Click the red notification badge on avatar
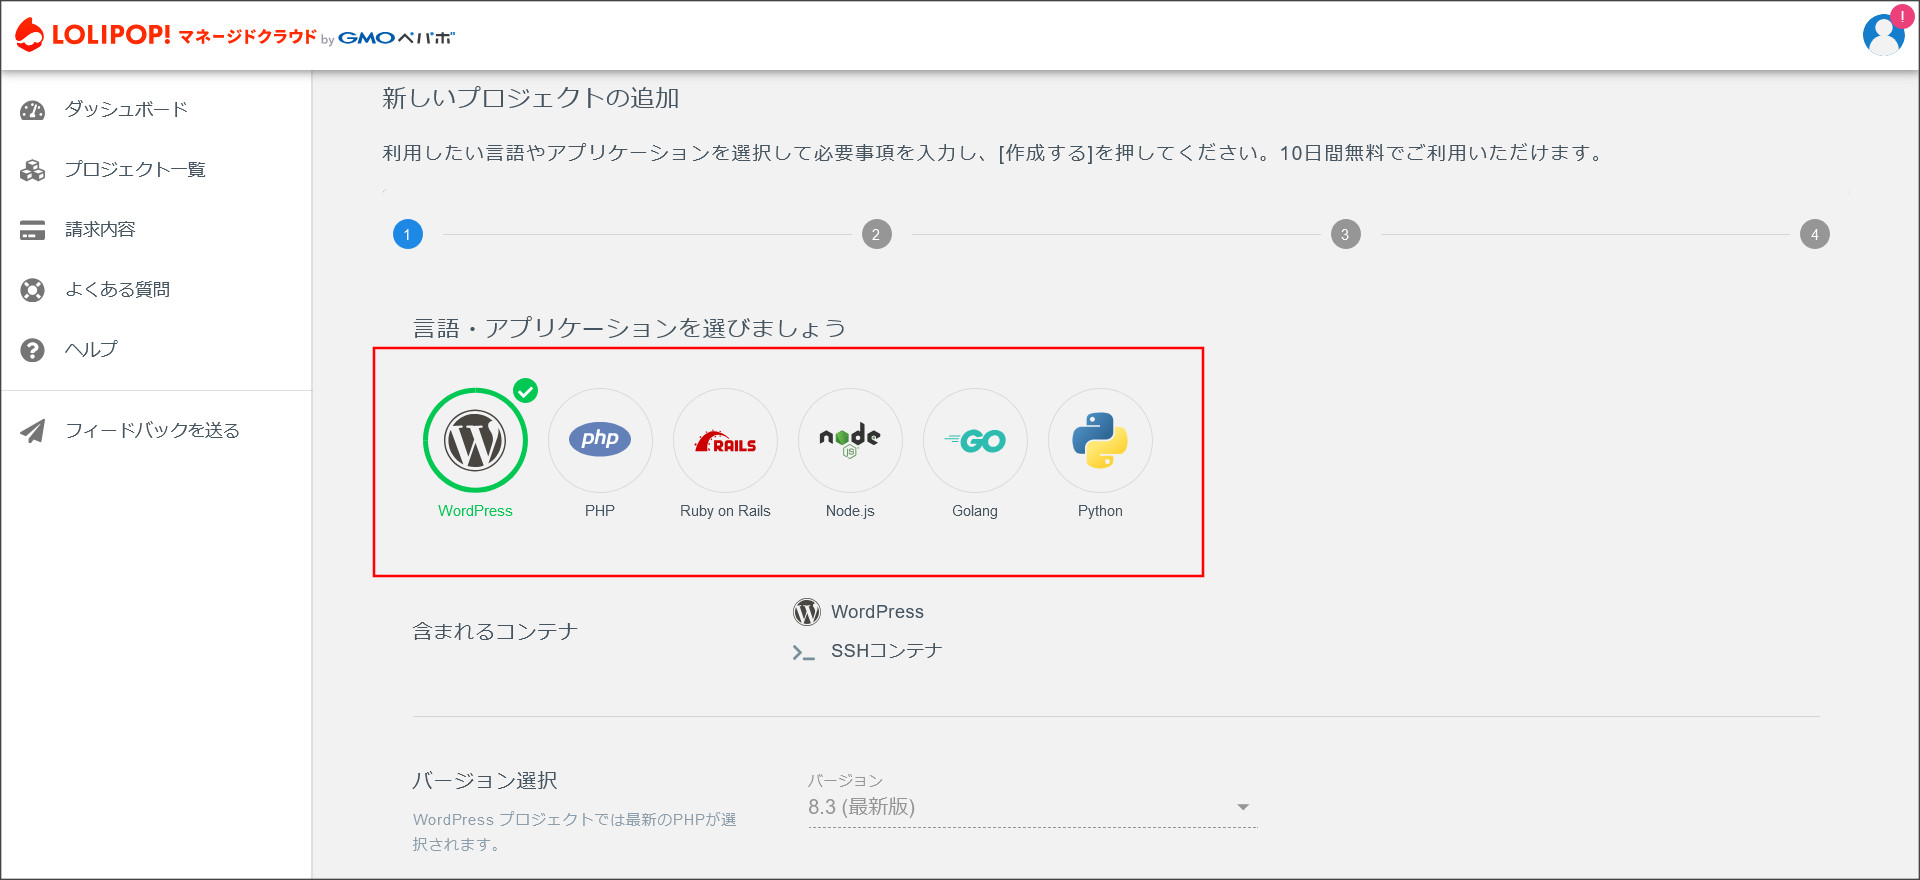Image resolution: width=1920 pixels, height=880 pixels. pos(1901,16)
